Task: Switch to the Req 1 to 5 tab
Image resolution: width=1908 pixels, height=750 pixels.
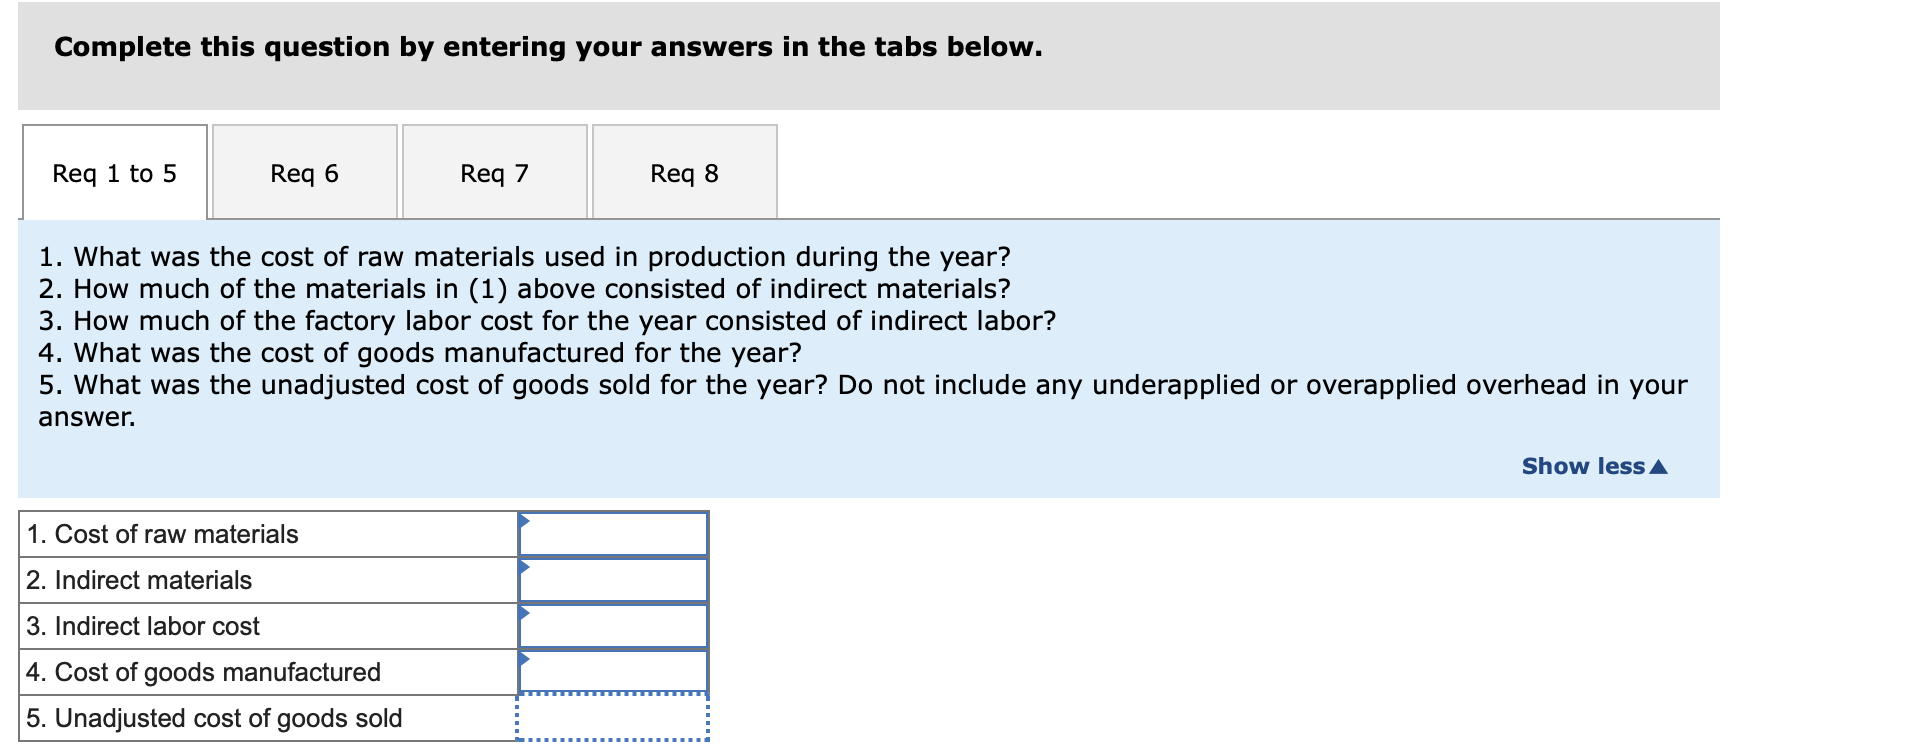Action: click(x=114, y=173)
